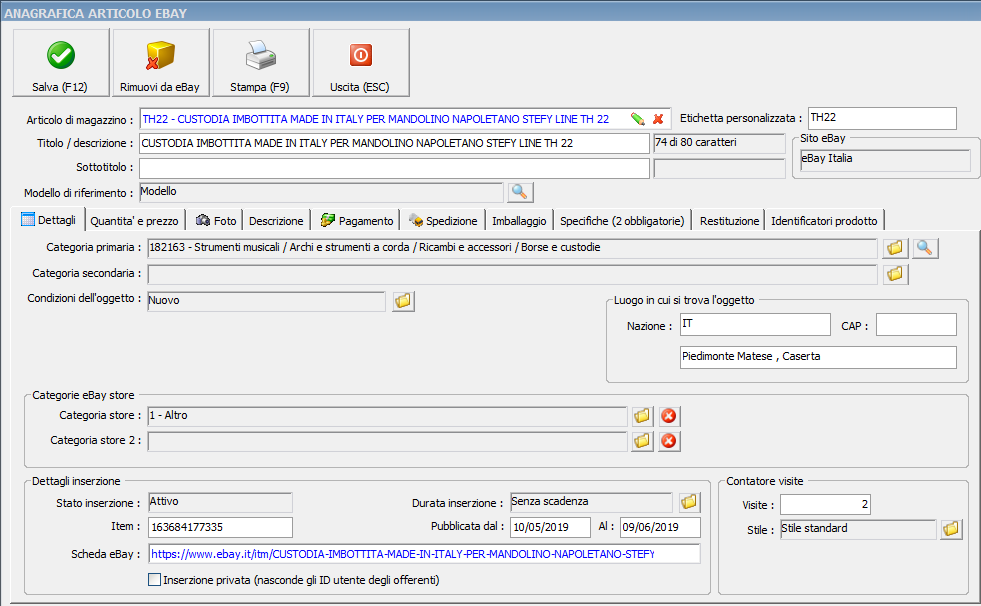Open the Quantita' e prezzo tab
981x606 pixels.
pyautogui.click(x=135, y=221)
